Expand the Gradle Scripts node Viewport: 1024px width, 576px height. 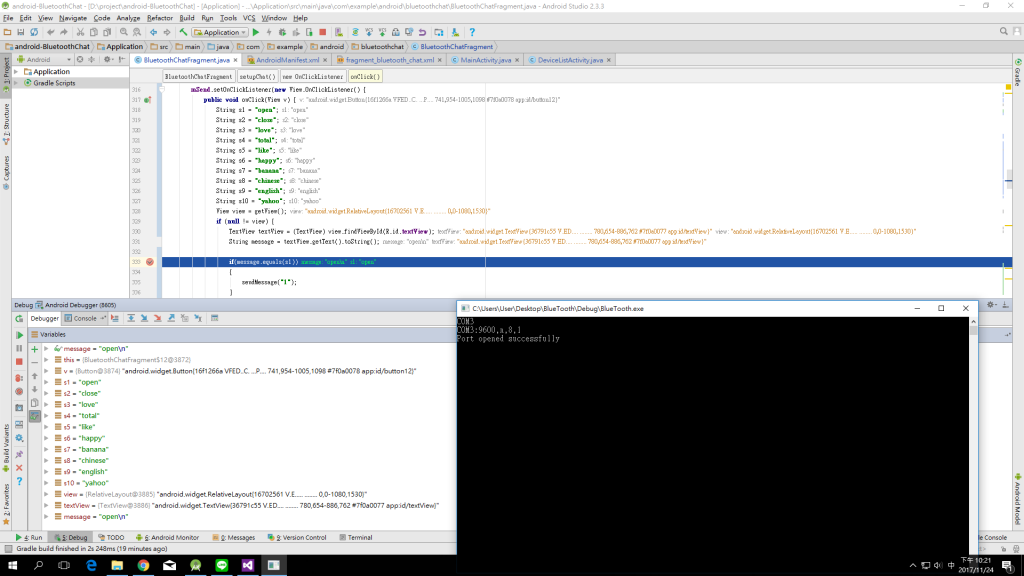16,83
